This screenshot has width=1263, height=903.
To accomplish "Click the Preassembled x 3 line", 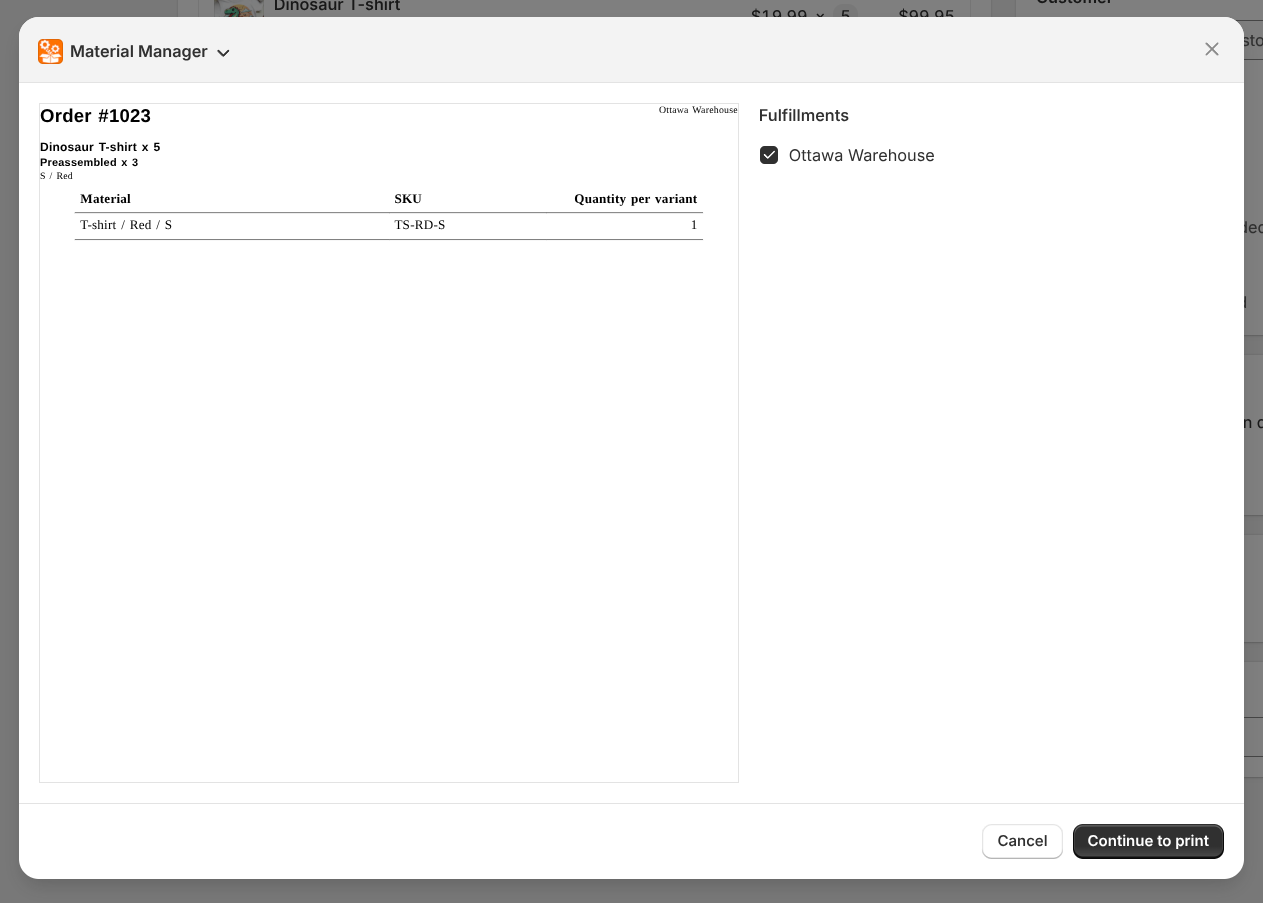I will tap(91, 161).
